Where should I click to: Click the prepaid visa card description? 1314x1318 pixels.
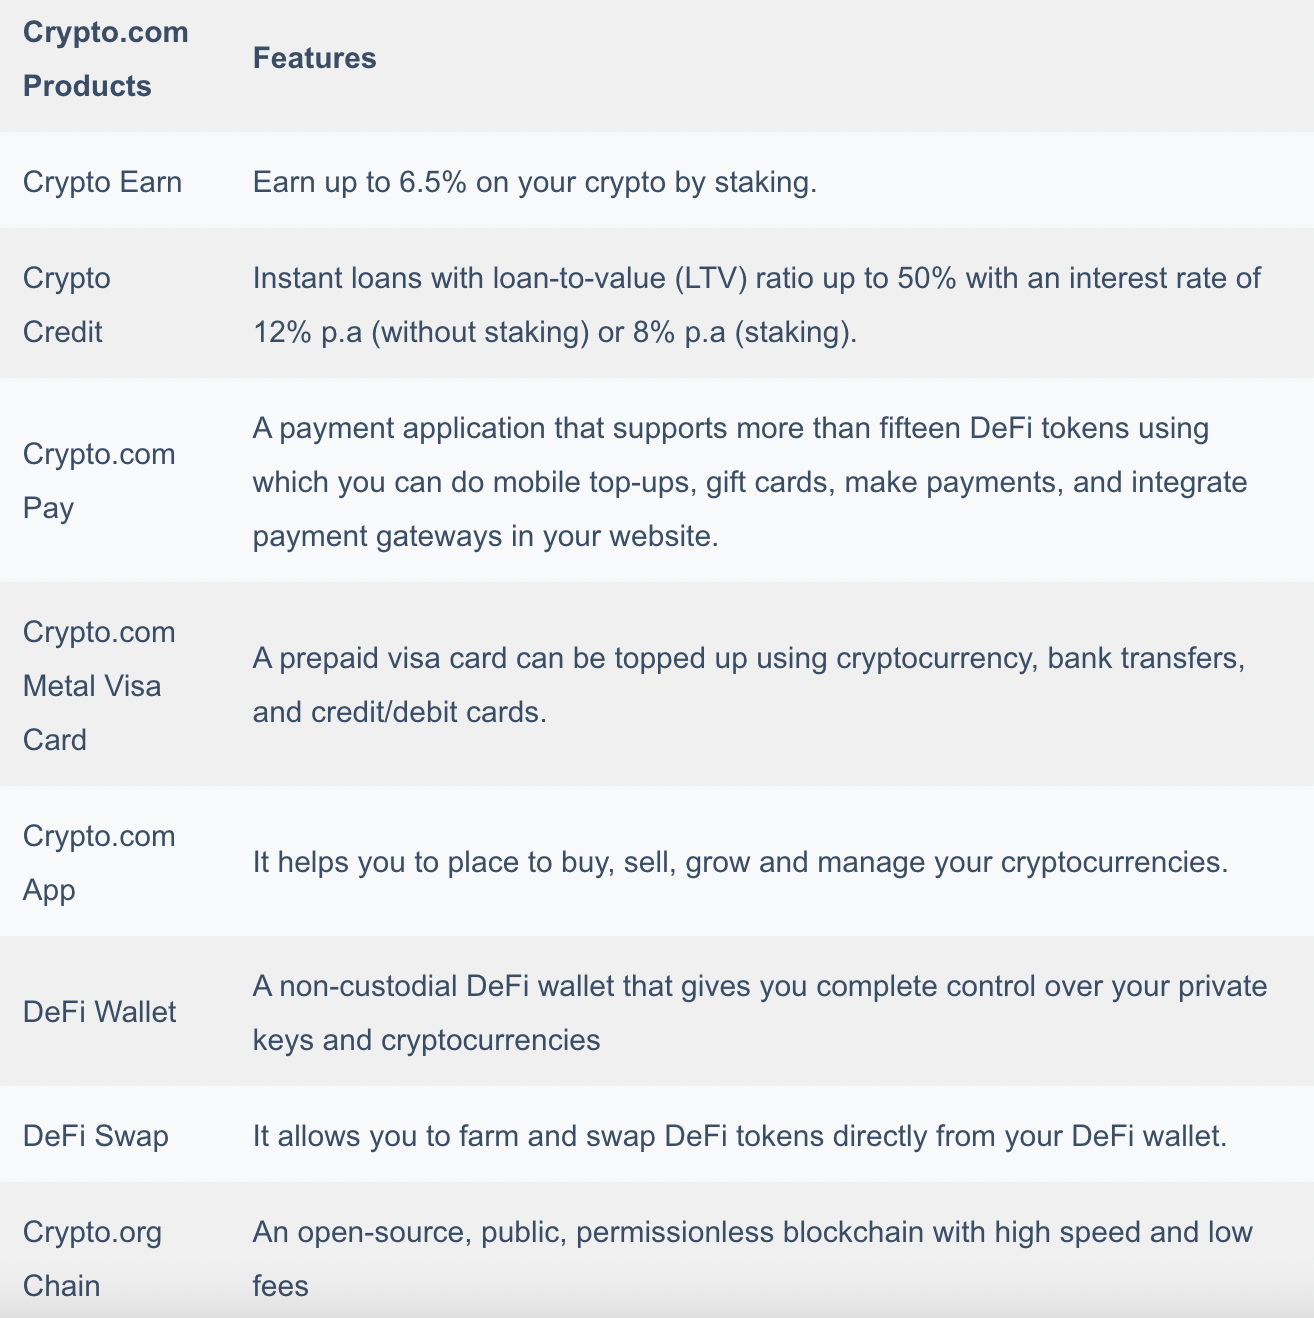pos(749,685)
